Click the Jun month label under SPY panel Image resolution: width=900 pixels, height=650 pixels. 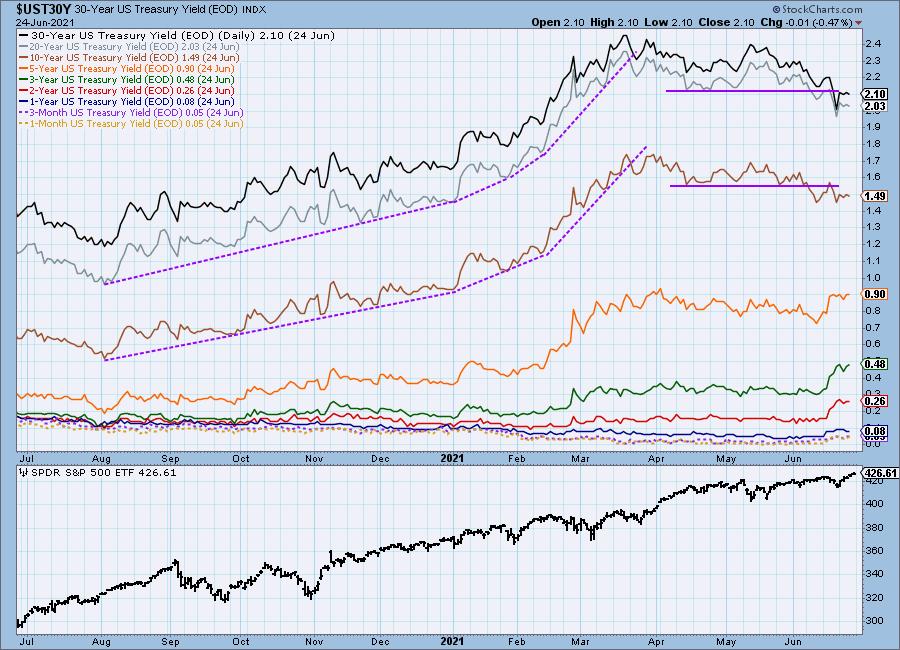[x=793, y=641]
